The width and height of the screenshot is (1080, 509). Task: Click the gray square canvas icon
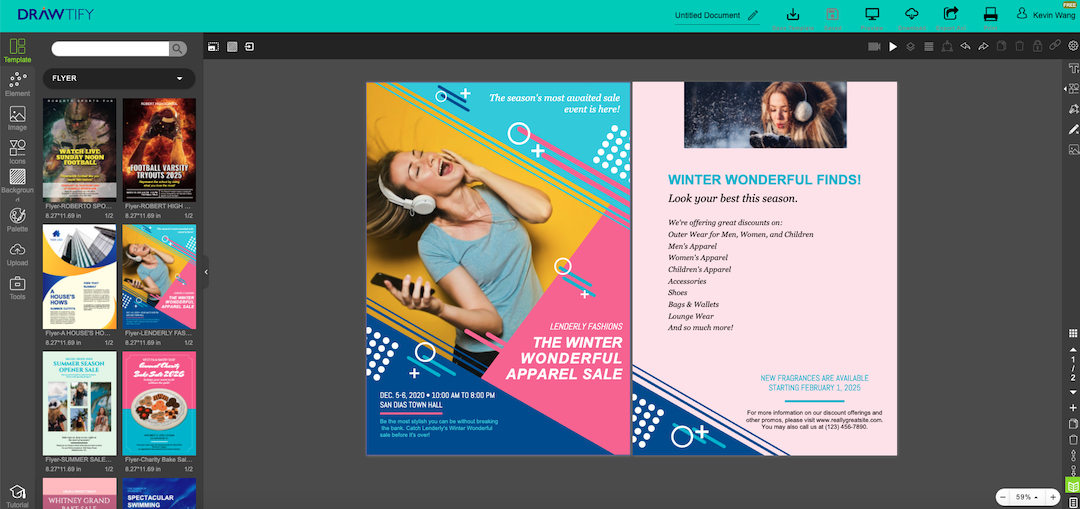(x=232, y=47)
